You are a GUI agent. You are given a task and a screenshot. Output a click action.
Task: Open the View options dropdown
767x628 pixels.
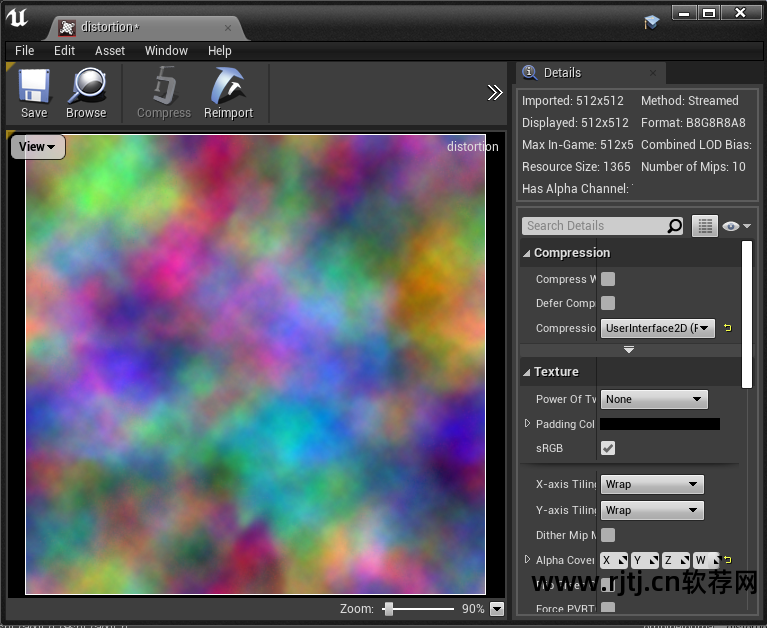coord(38,147)
